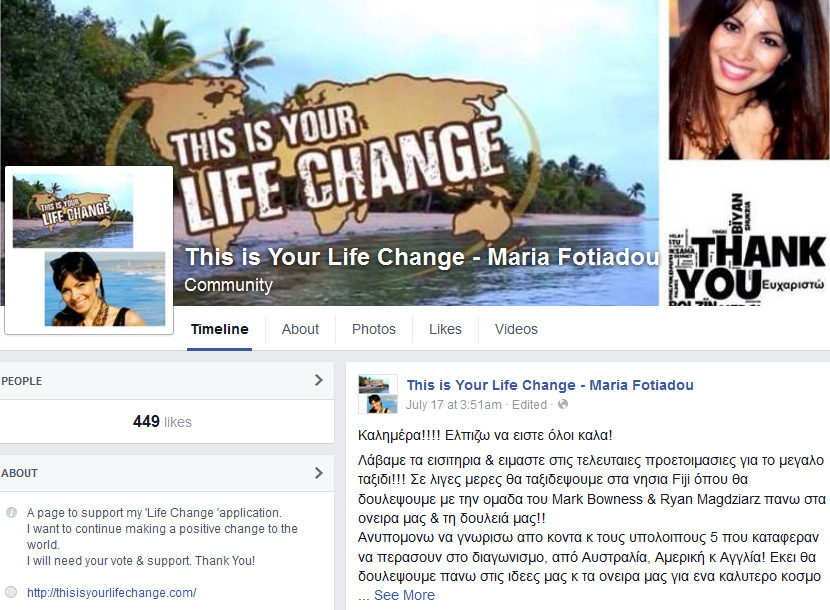Click the post author avatar thumbnail
The width and height of the screenshot is (830, 610).
click(x=378, y=394)
